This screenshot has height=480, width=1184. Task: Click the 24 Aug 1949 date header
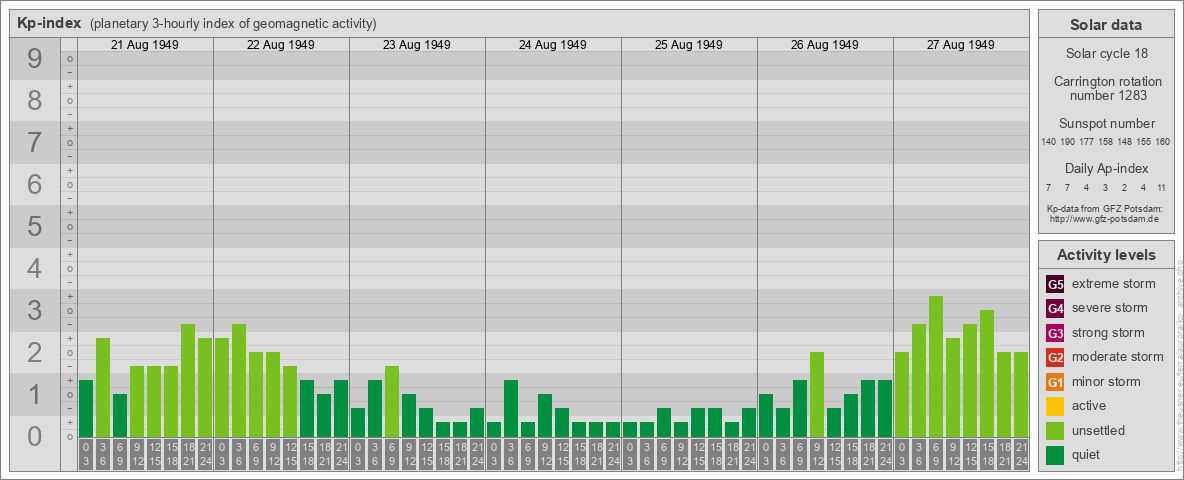[553, 45]
